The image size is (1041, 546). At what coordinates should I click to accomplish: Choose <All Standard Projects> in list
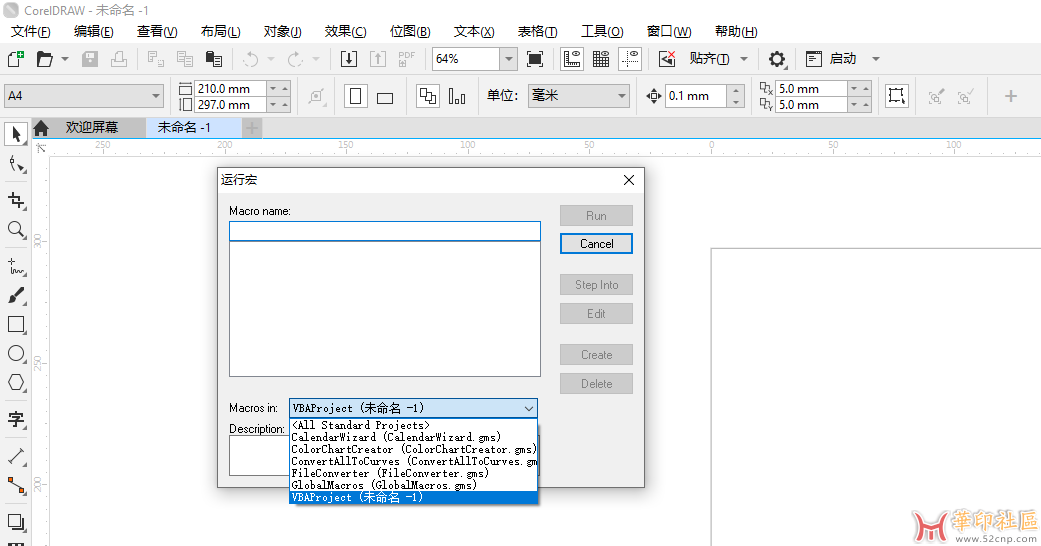tap(414, 425)
